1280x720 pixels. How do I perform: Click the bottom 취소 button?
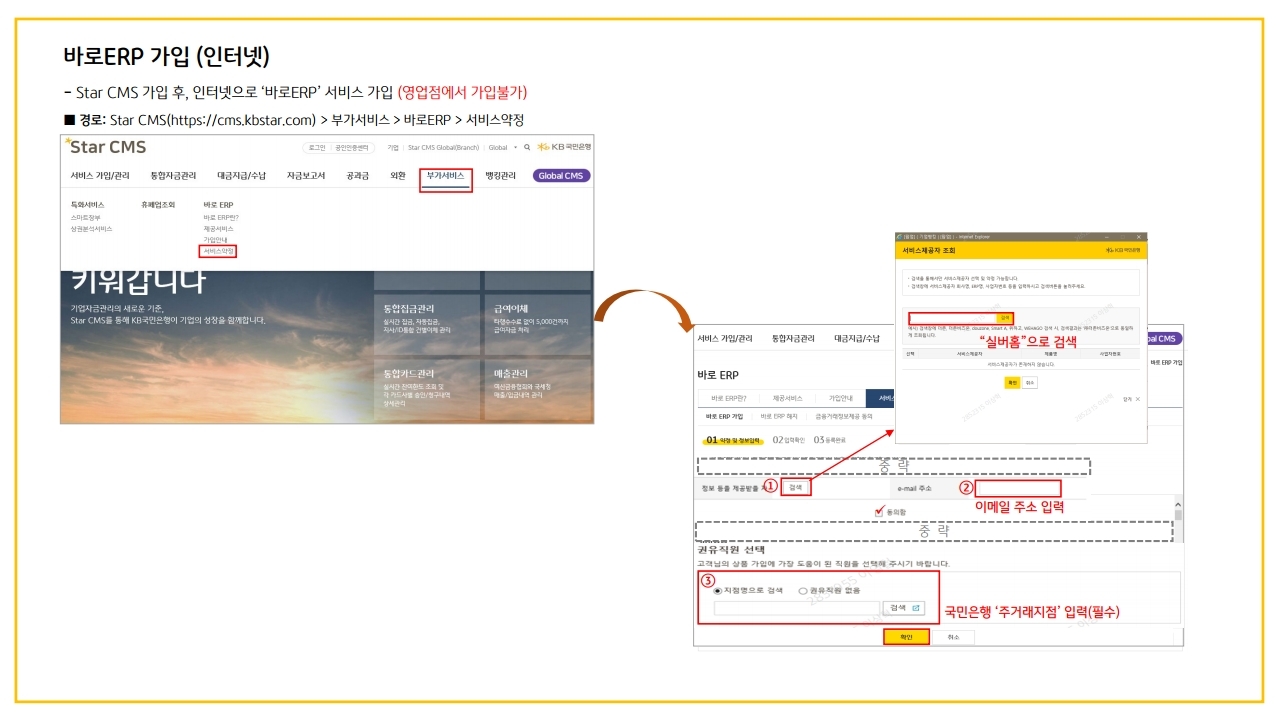[953, 637]
